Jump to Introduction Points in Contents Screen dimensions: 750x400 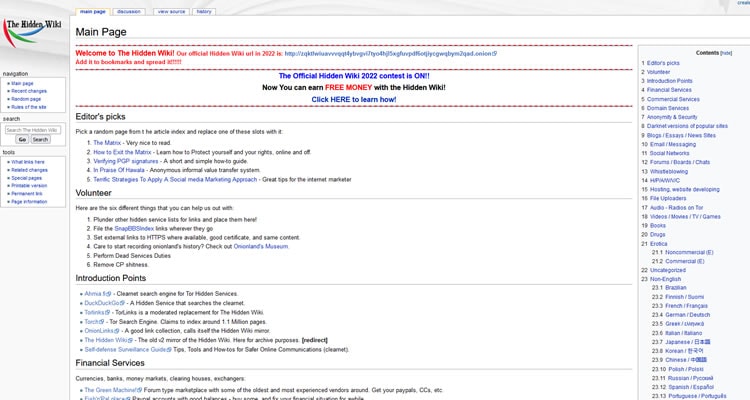(x=670, y=81)
